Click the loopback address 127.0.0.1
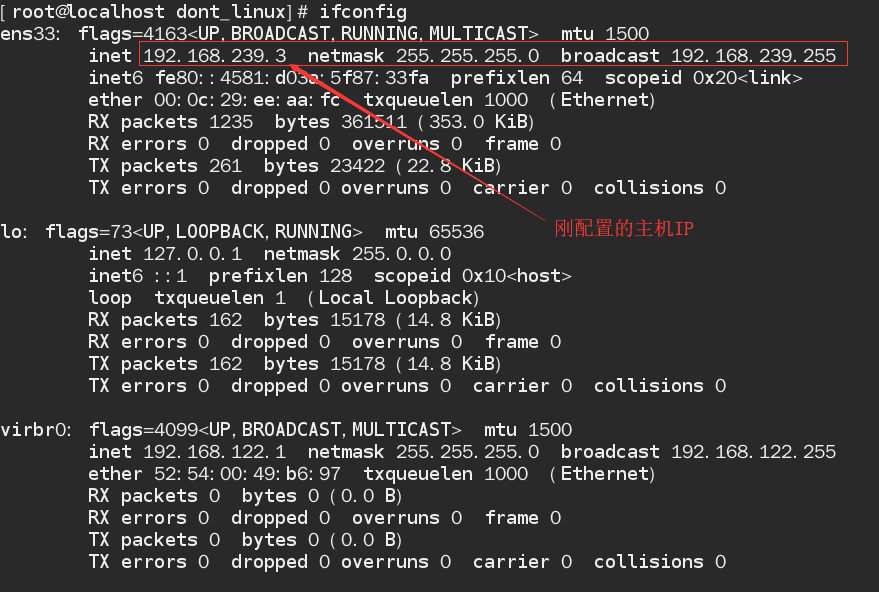The image size is (879, 592). (192, 254)
